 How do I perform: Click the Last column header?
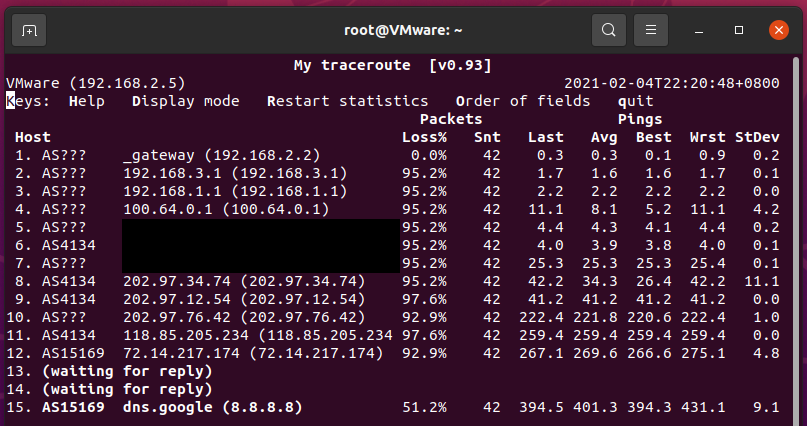tap(546, 137)
